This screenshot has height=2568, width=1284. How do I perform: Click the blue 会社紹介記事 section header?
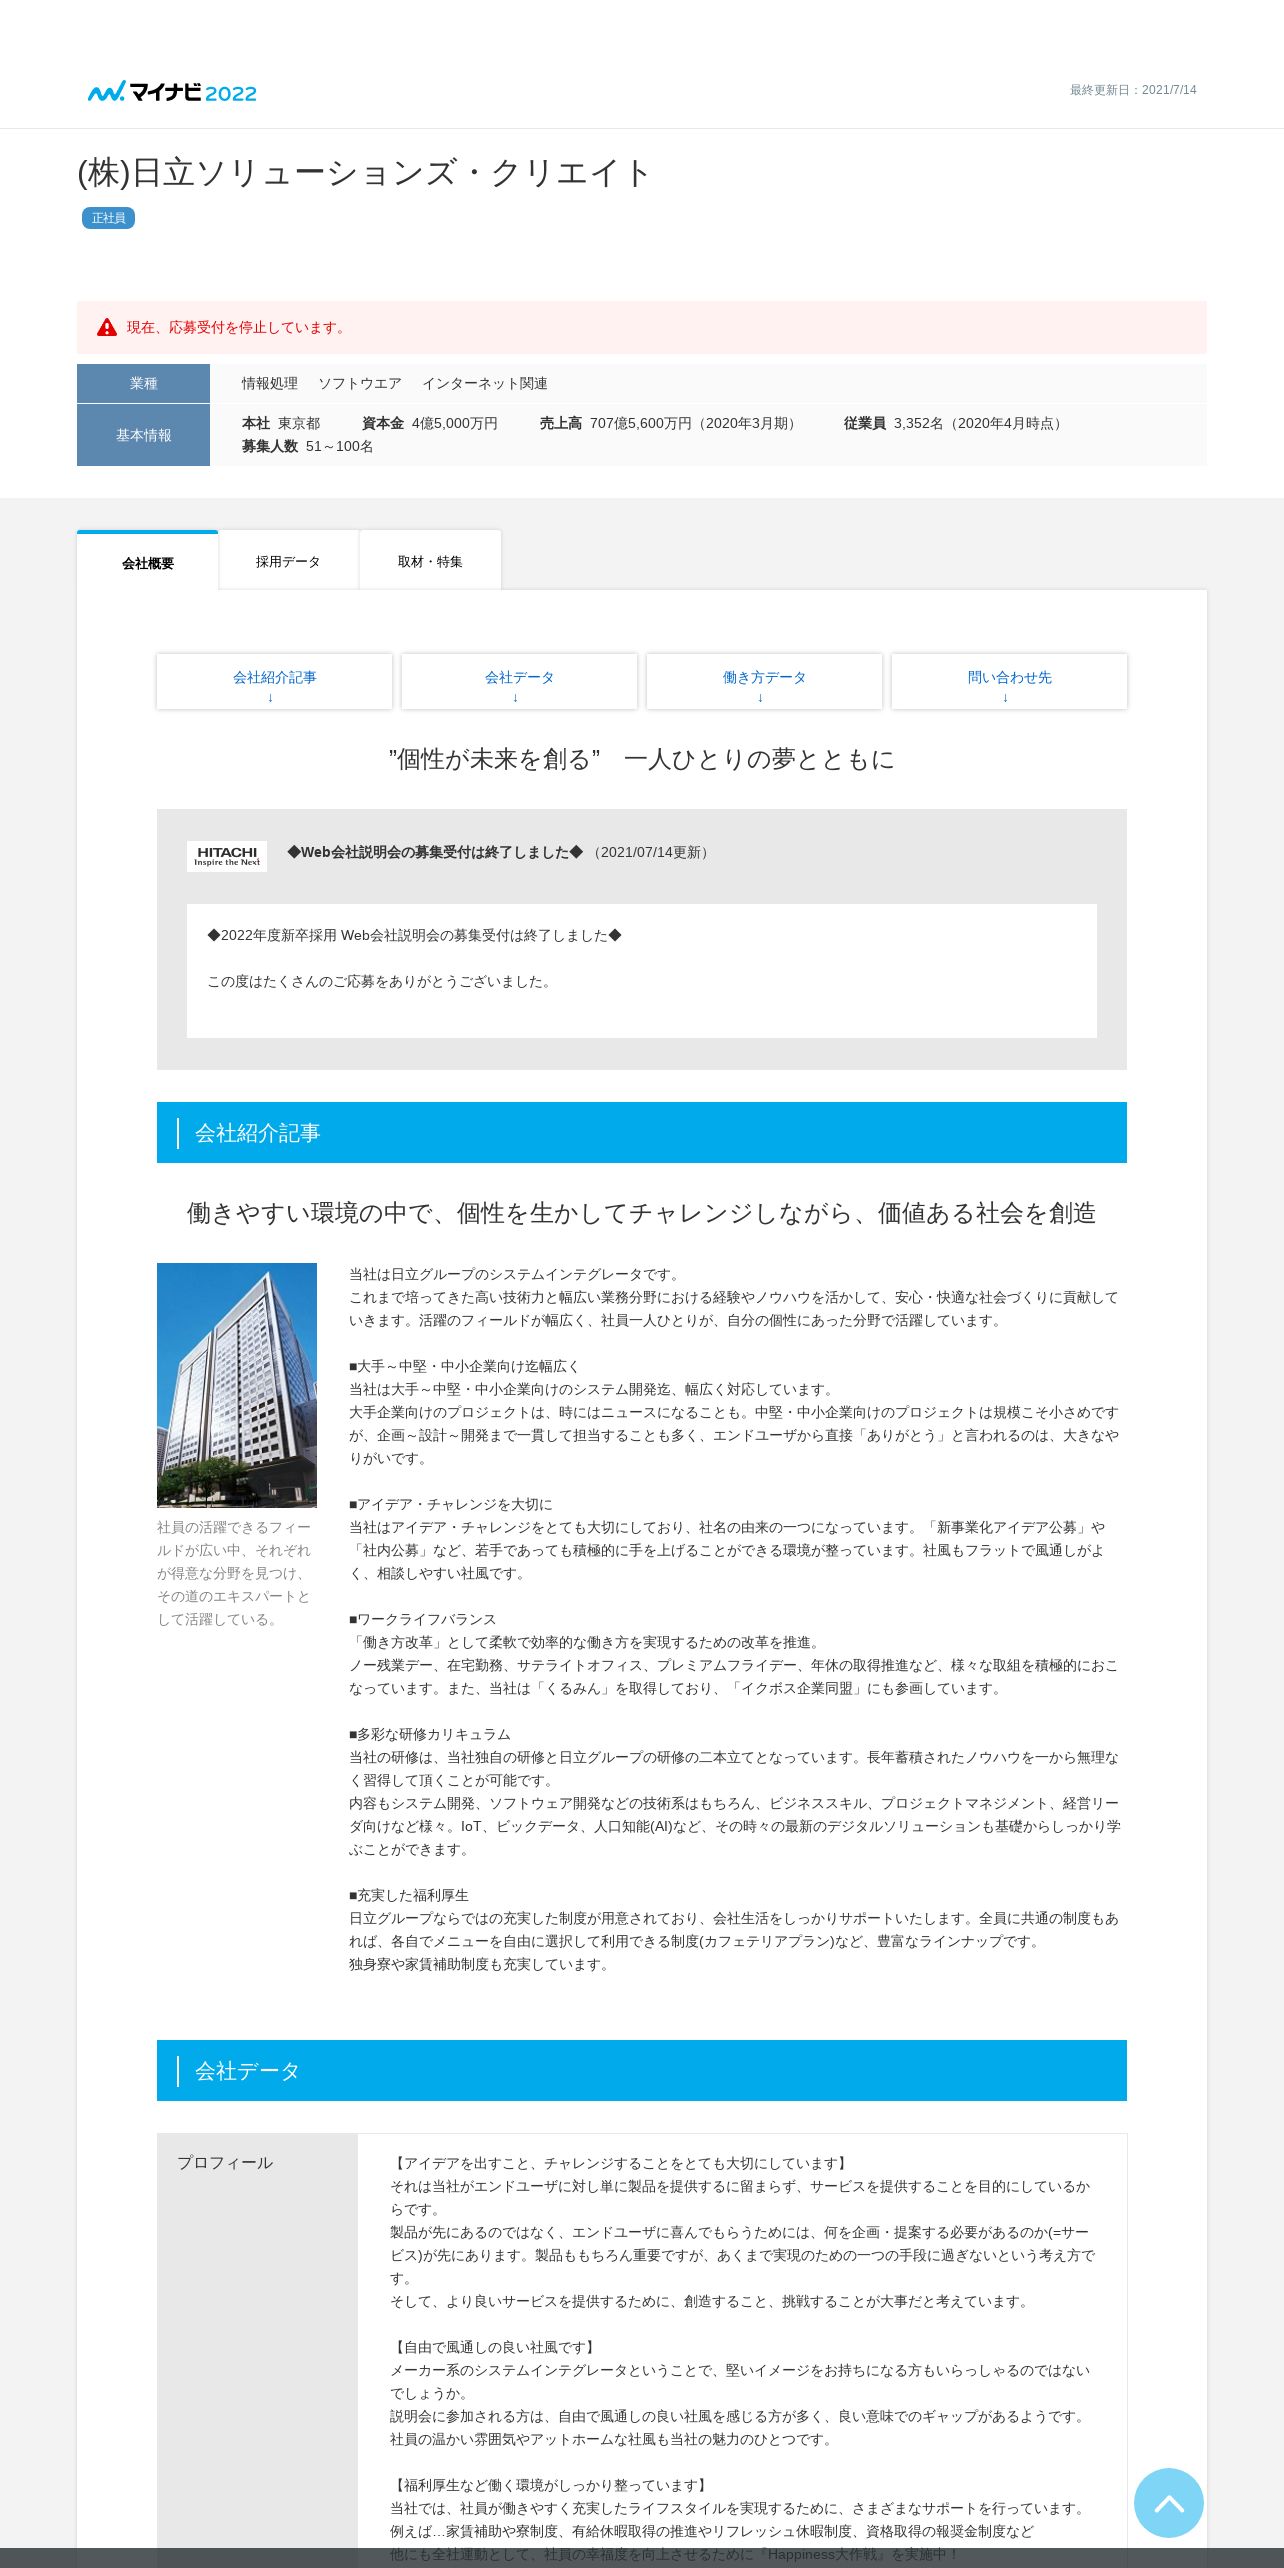642,1132
